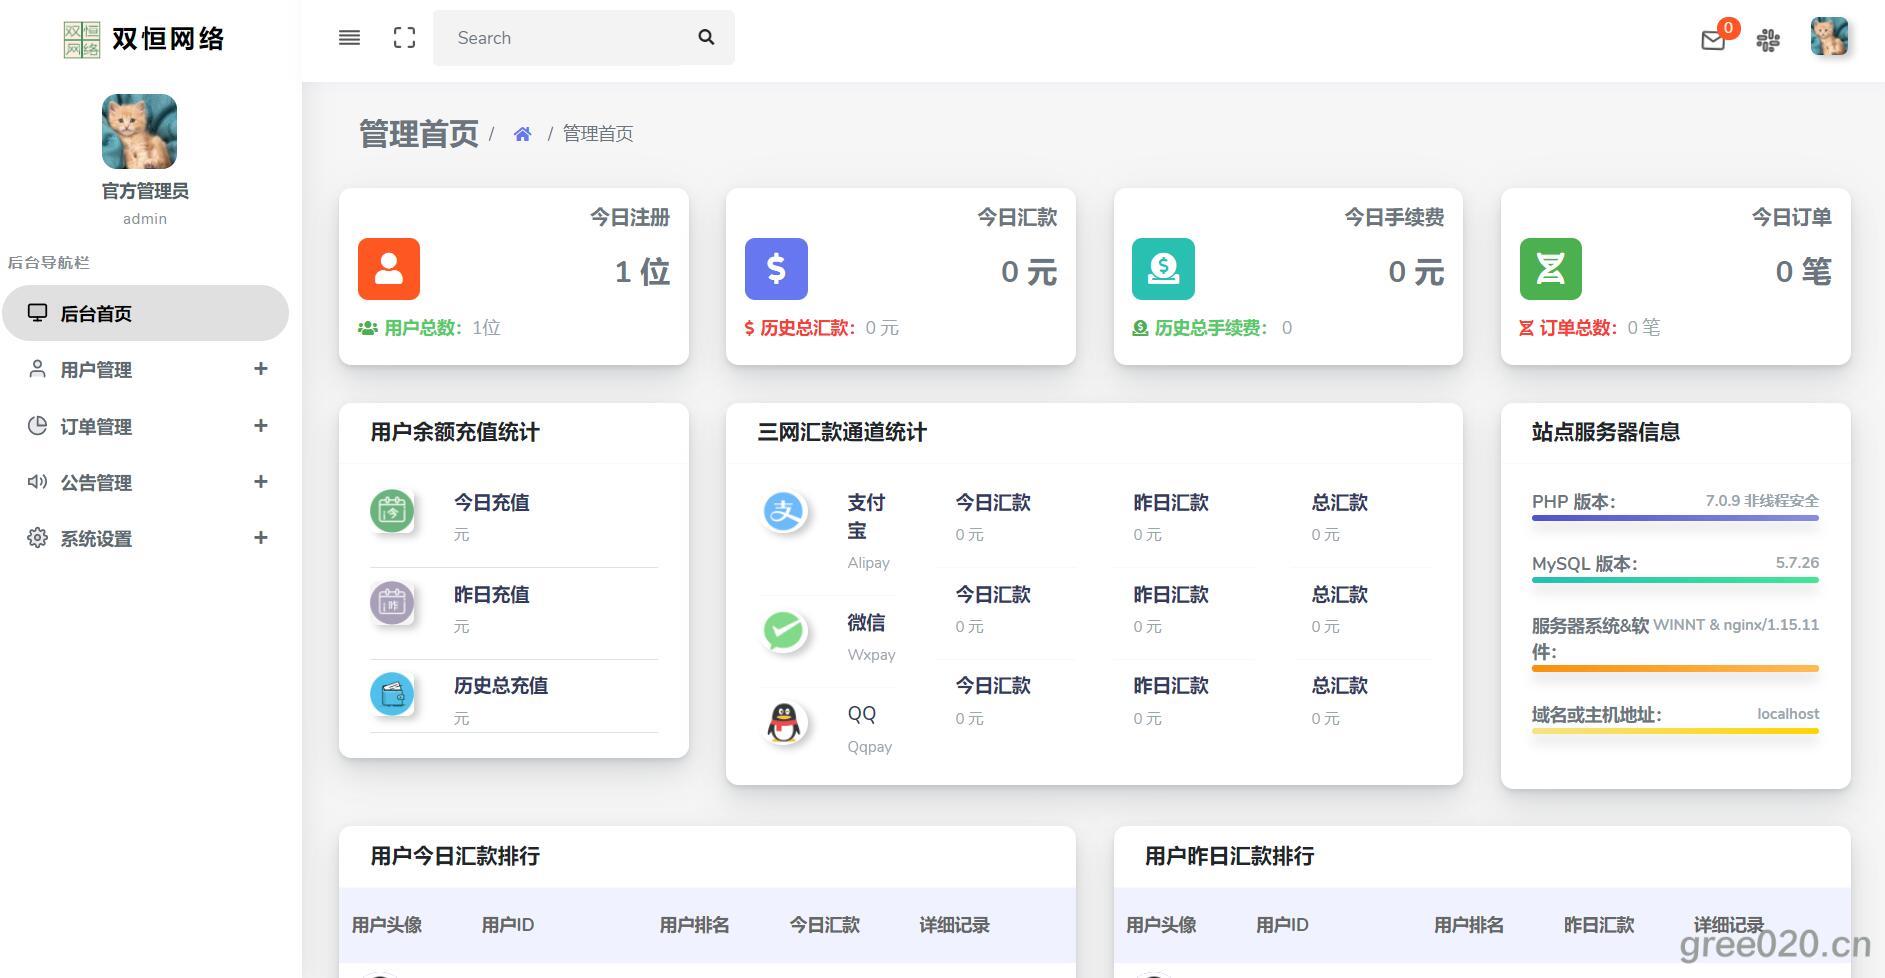Click the search magnifier icon
Image resolution: width=1885 pixels, height=978 pixels.
click(706, 38)
